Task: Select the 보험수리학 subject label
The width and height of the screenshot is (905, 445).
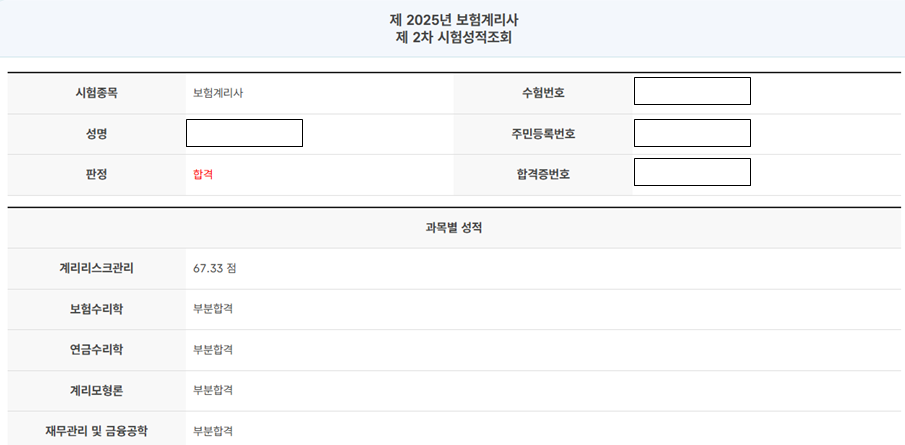Action: point(96,309)
